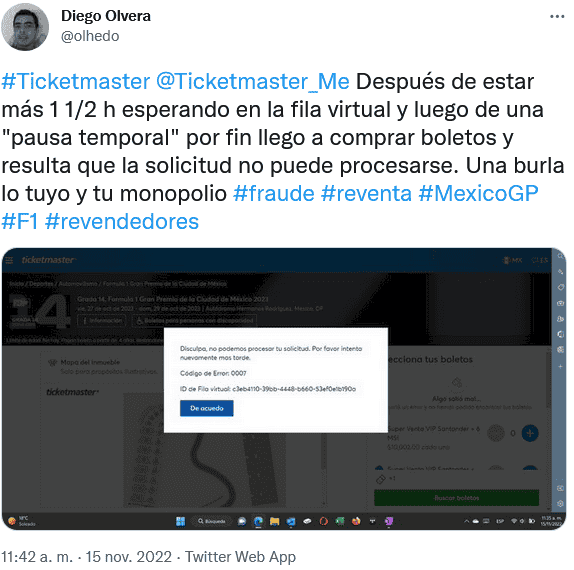Increase Super Venta VIP ticket quantity with plus
Viewport: 574px width, 570px height.
pos(530,433)
